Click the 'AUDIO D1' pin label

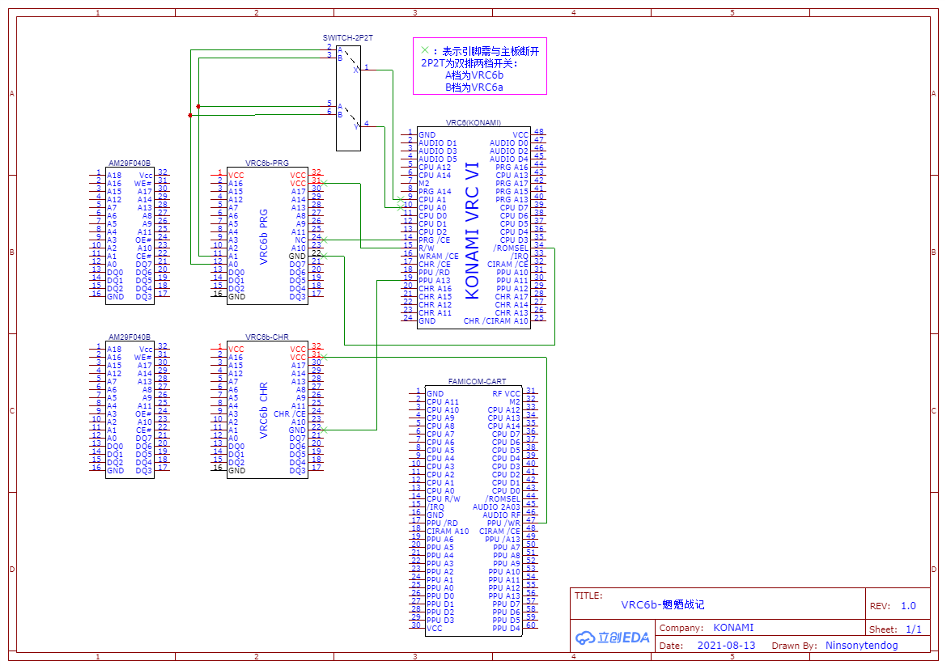[437, 143]
